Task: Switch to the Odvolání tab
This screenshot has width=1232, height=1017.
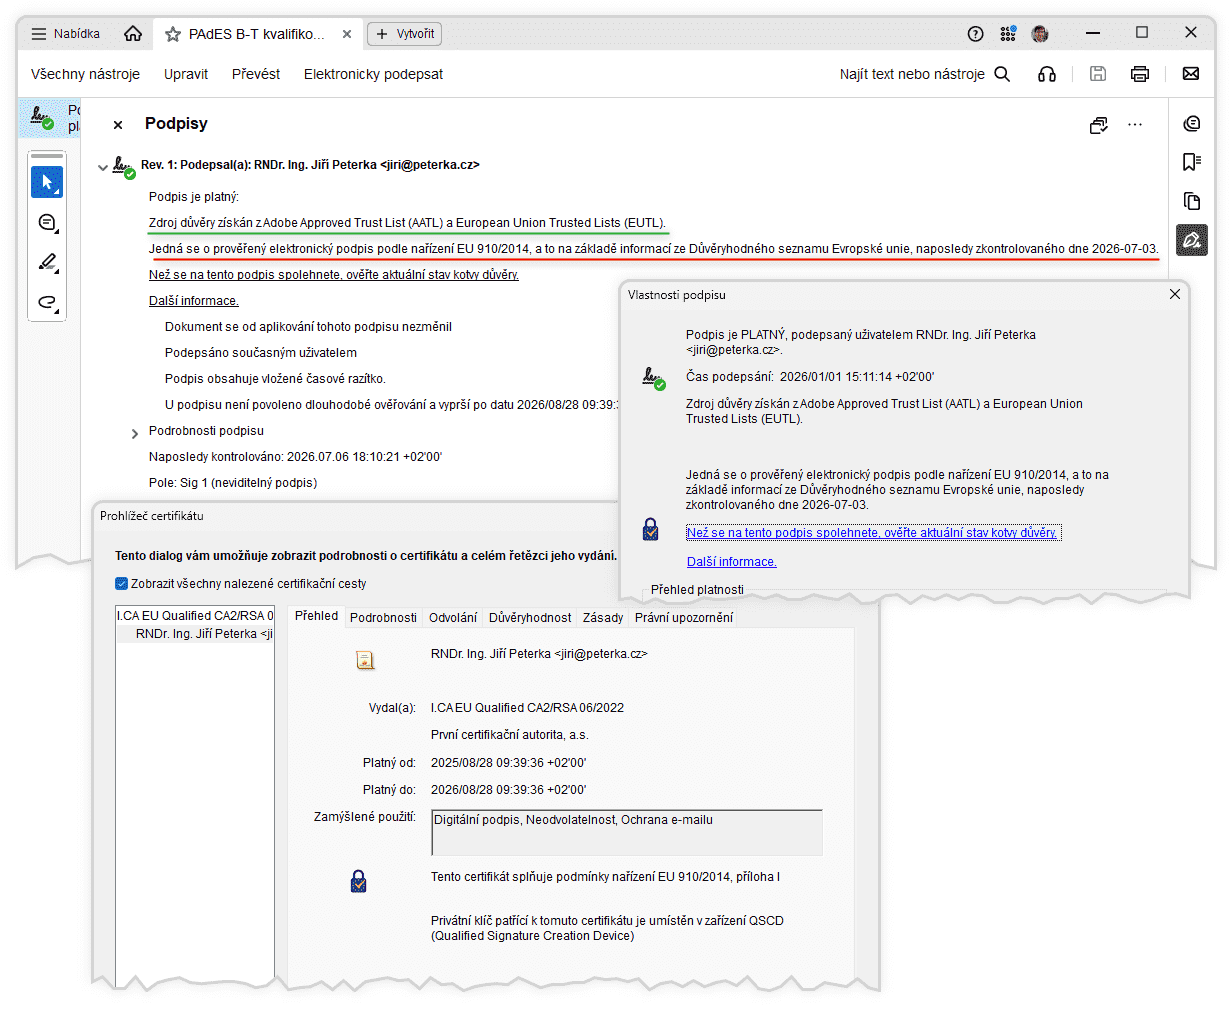Action: (x=453, y=618)
